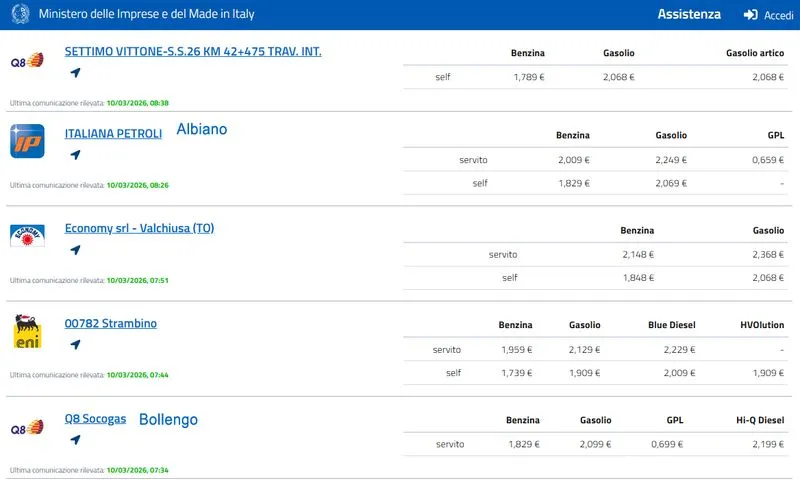Click the Eni brand logo

point(27,332)
